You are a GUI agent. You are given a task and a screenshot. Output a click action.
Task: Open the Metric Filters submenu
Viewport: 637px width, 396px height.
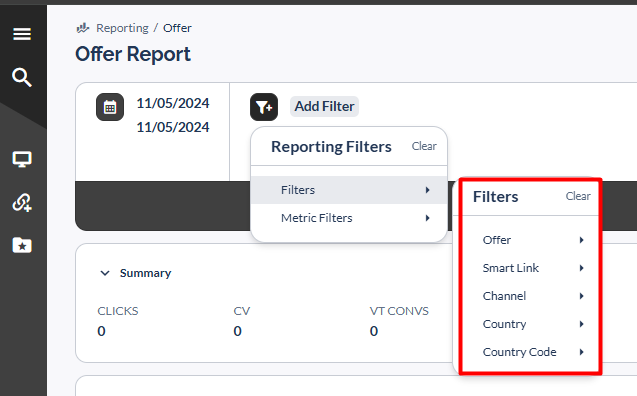coord(349,218)
